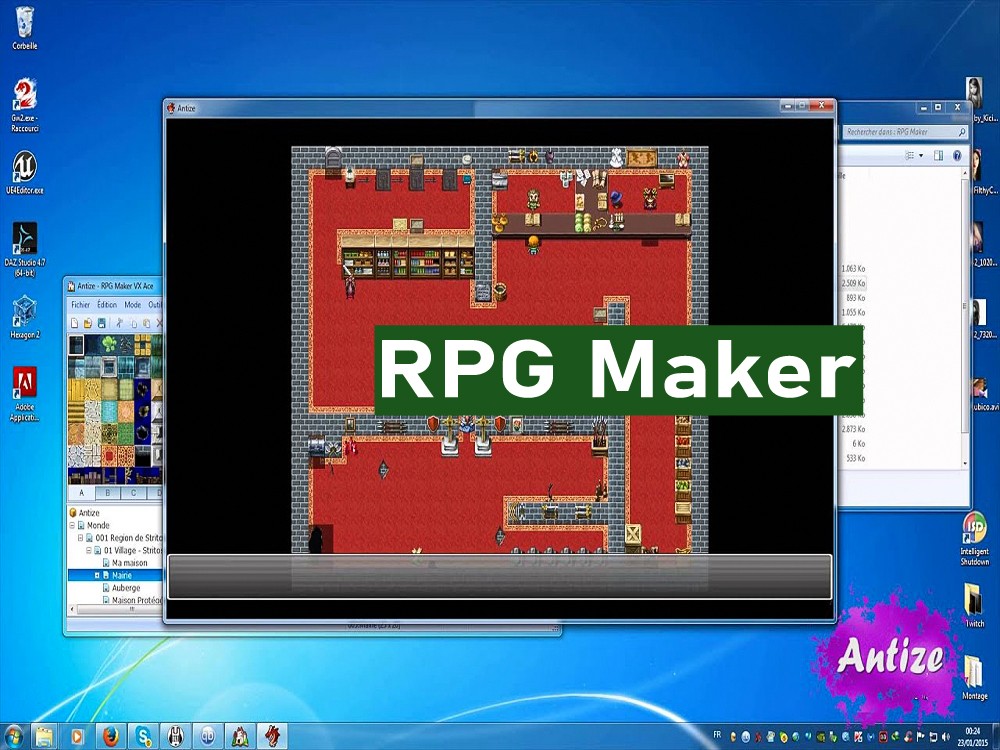Screen dimensions: 1000x750
Task: Click the red dragon game taskbar icon
Action: [x=272, y=737]
